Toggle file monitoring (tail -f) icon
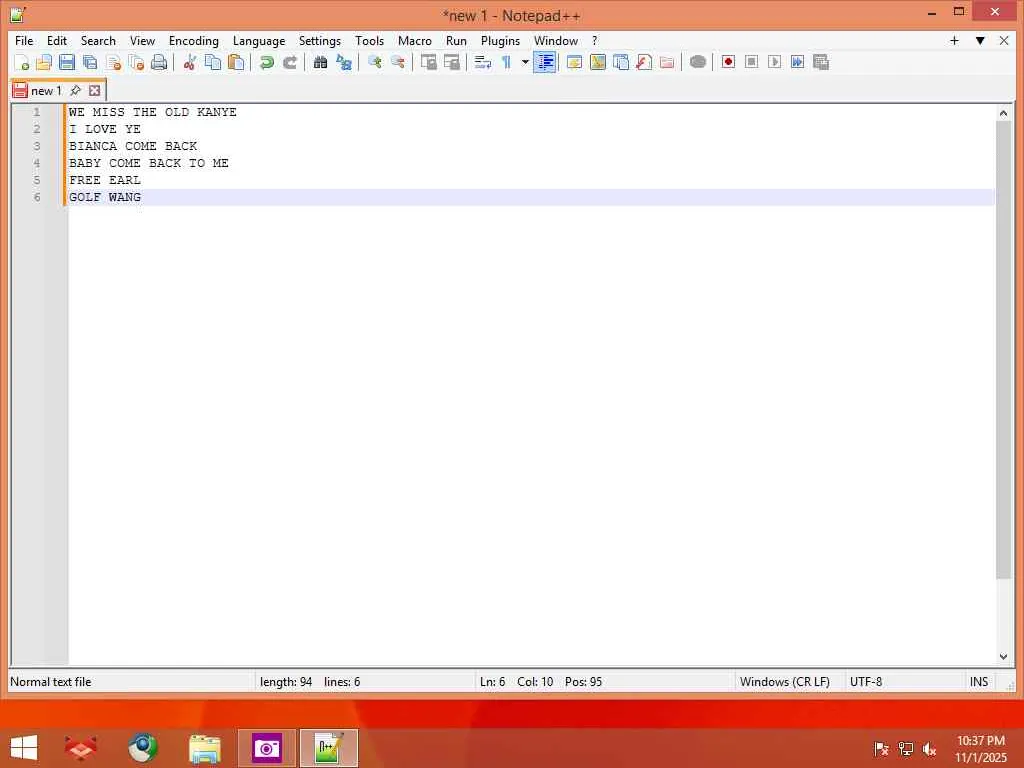This screenshot has height=768, width=1024. 697,62
